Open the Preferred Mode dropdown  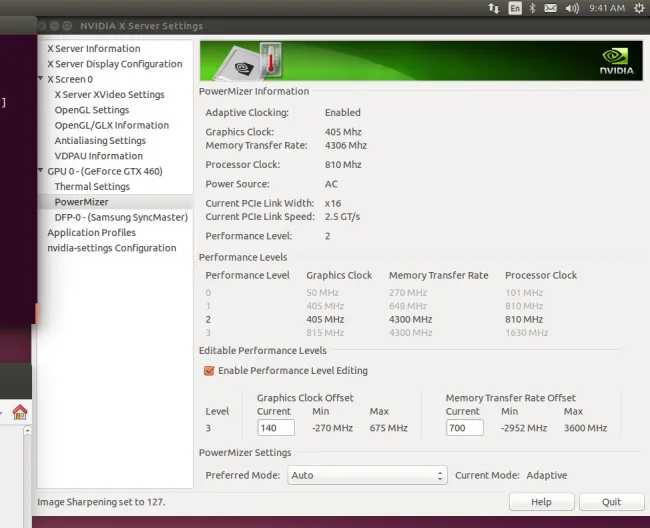(x=367, y=475)
